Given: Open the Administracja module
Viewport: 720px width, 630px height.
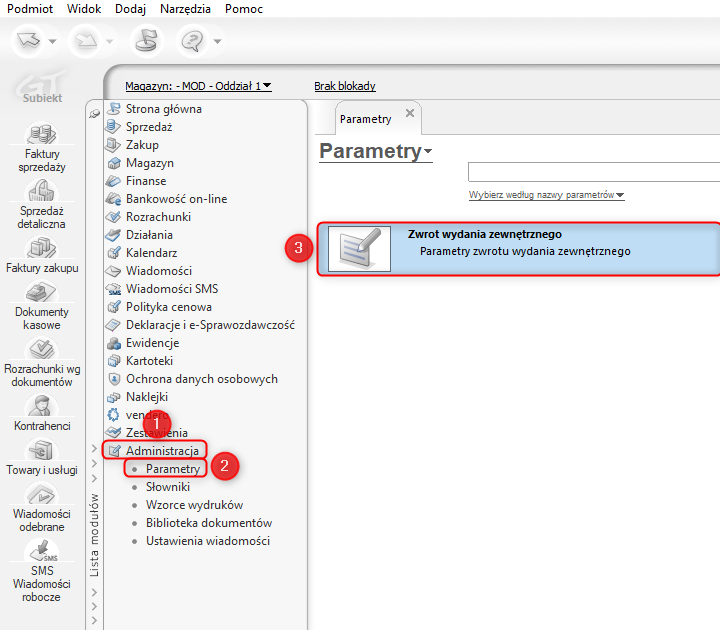Looking at the screenshot, I should pos(163,450).
